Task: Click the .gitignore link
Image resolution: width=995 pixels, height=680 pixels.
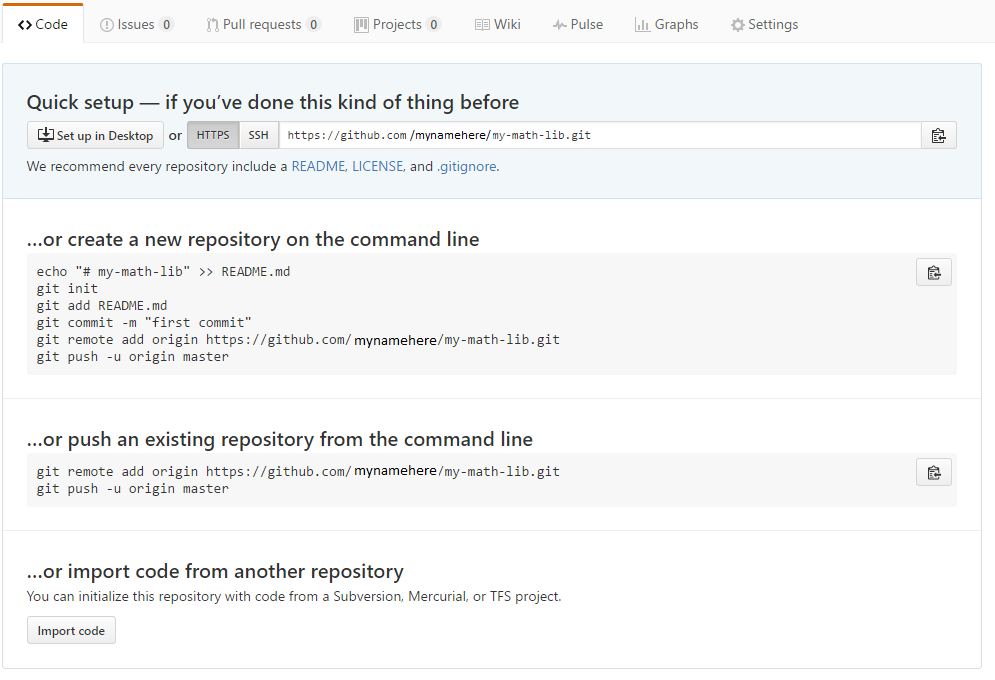Action: (x=466, y=167)
